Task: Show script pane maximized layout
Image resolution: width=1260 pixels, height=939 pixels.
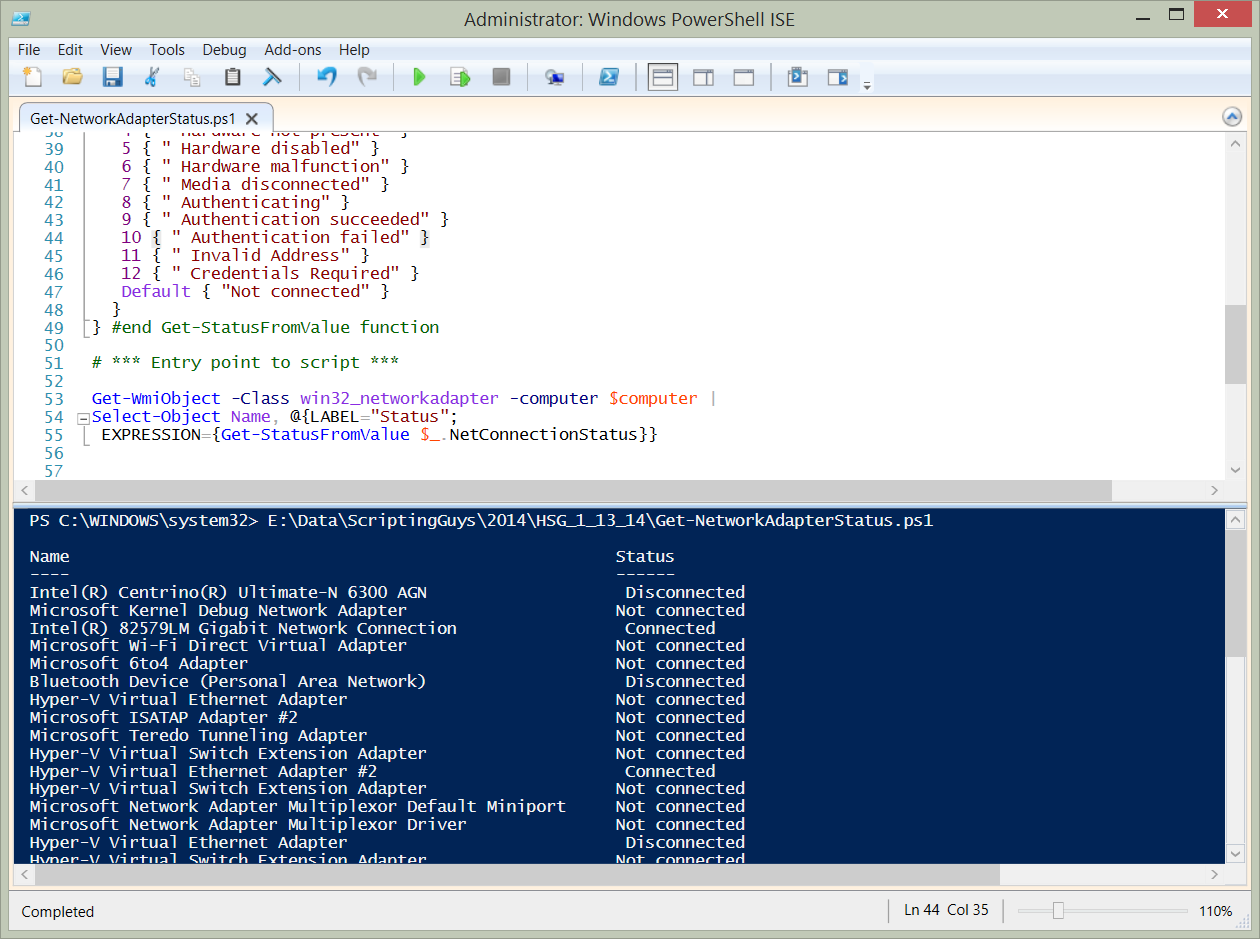Action: pos(743,77)
